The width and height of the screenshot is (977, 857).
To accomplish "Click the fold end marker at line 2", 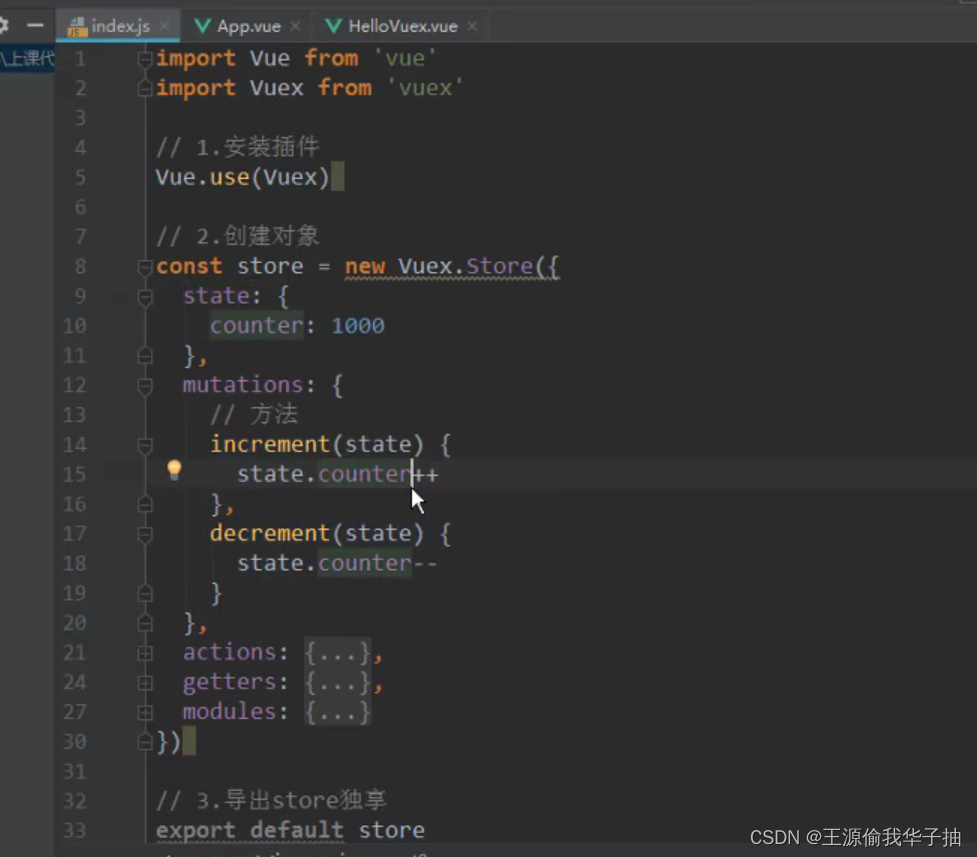I will tap(145, 89).
